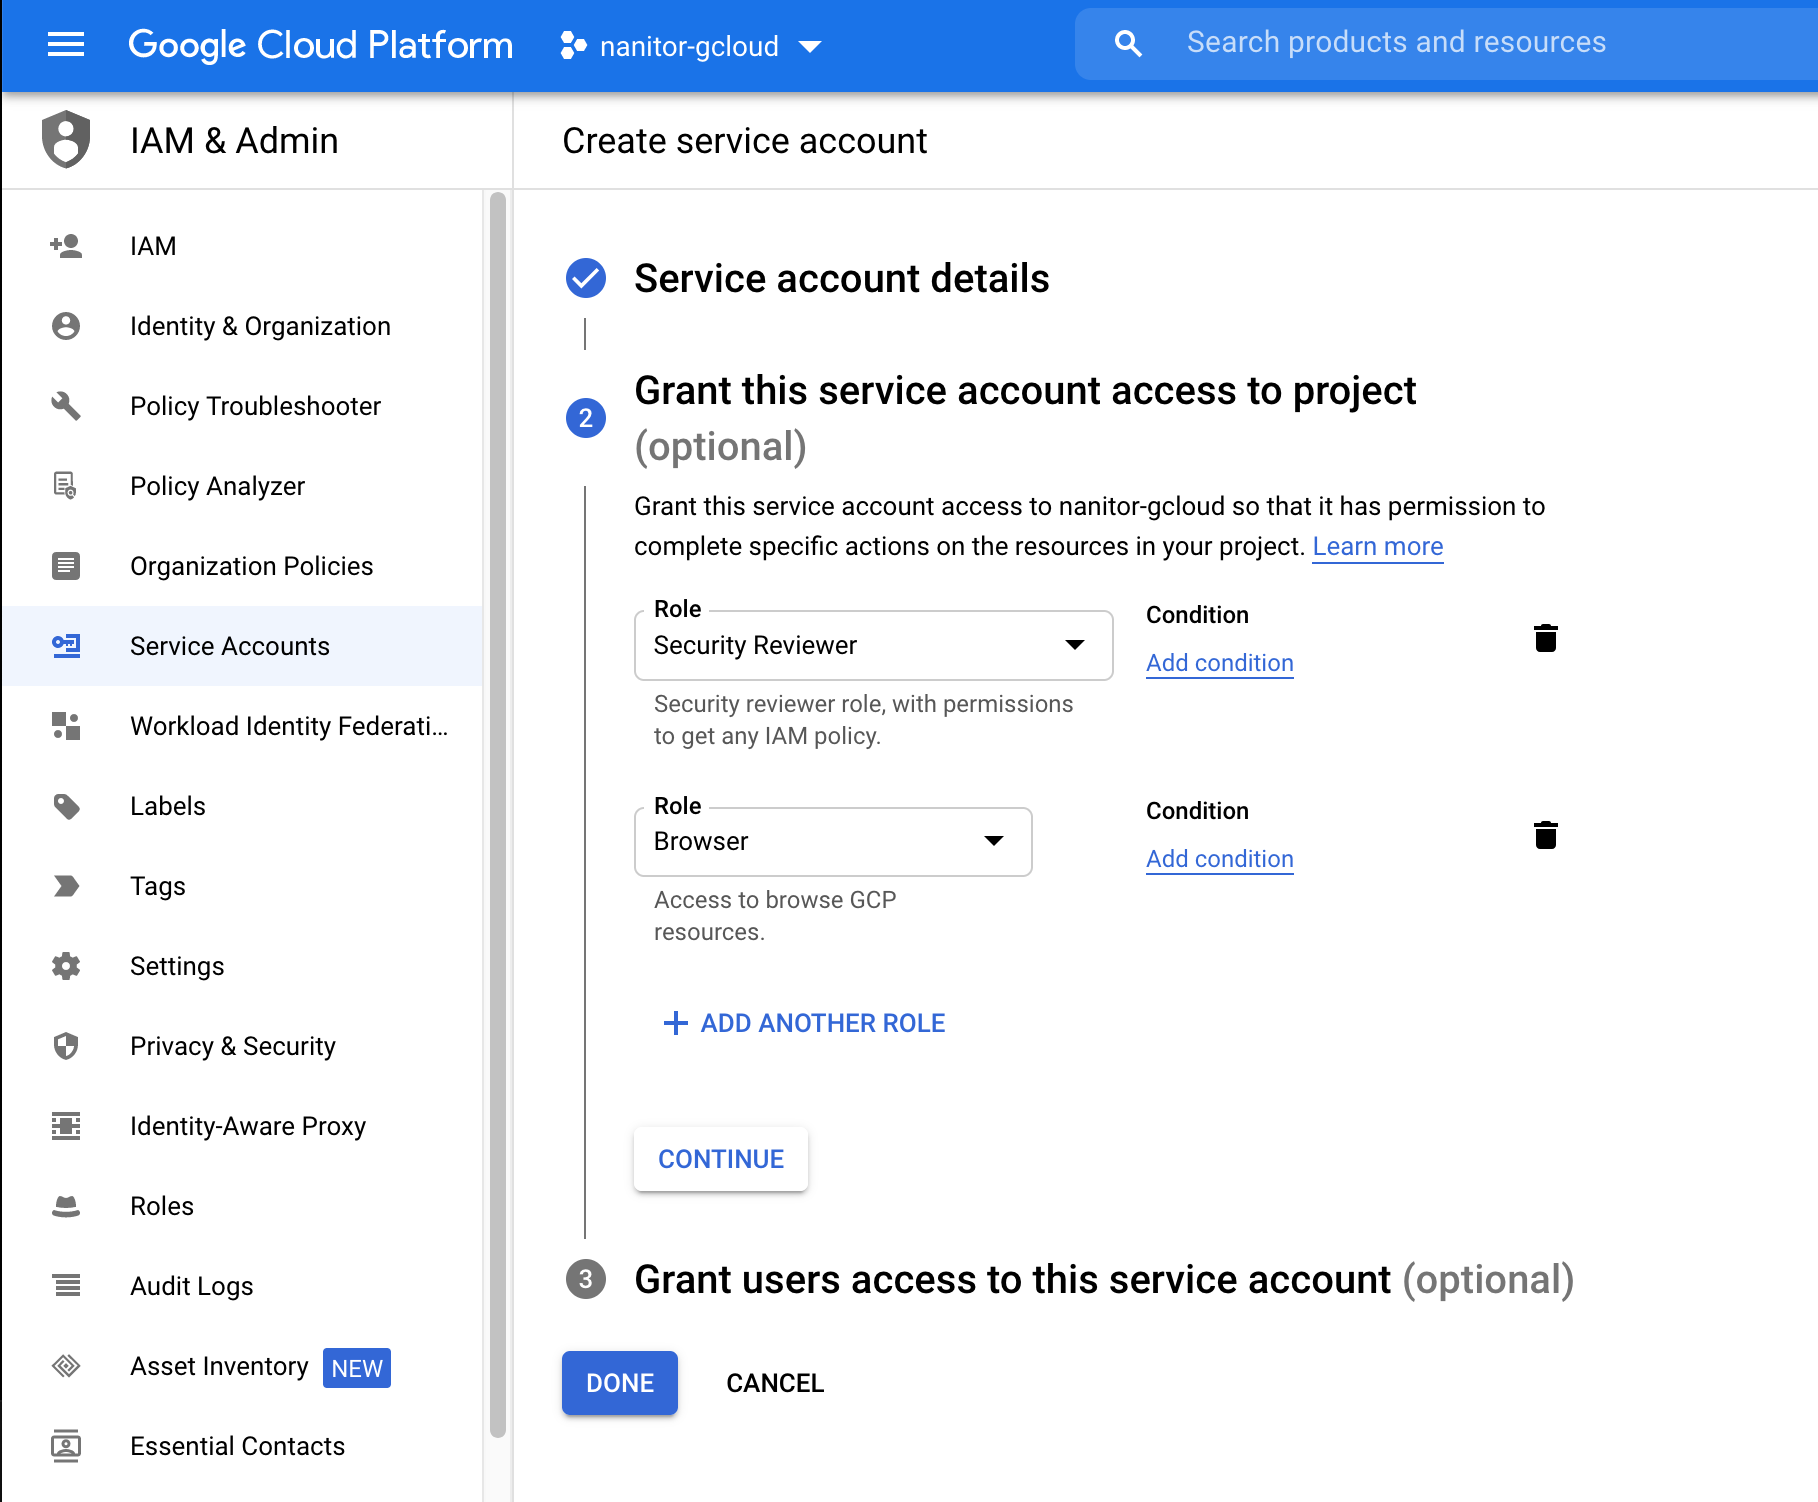Open Audit Logs in the sidebar
The image size is (1818, 1502).
tap(191, 1286)
